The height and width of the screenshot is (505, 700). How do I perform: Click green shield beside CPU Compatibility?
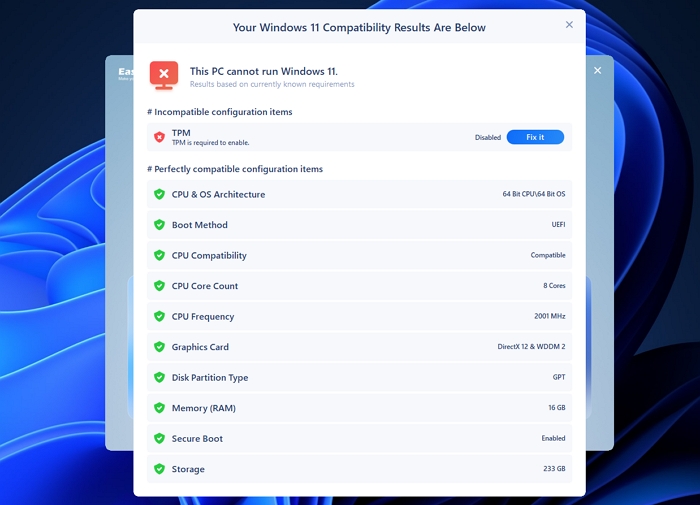pyautogui.click(x=159, y=255)
